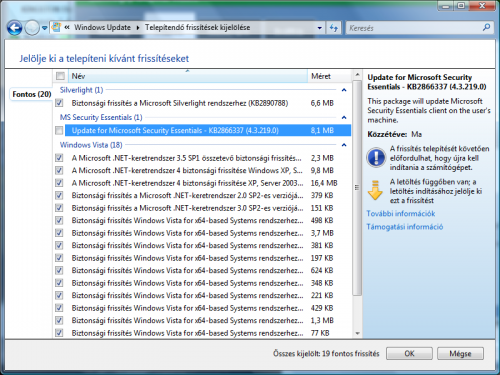Collapse the Silverlight (1) group
Viewport: 500px width, 375px height.
pos(344,90)
